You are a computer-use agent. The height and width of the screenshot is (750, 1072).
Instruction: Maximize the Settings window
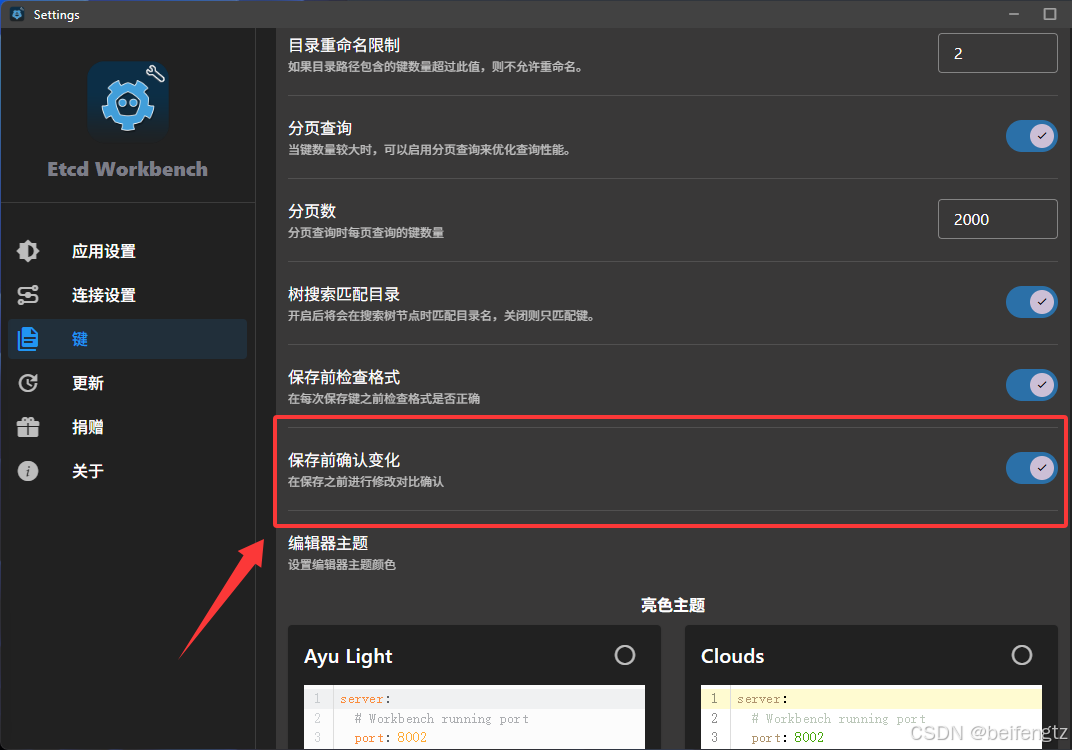(1050, 14)
